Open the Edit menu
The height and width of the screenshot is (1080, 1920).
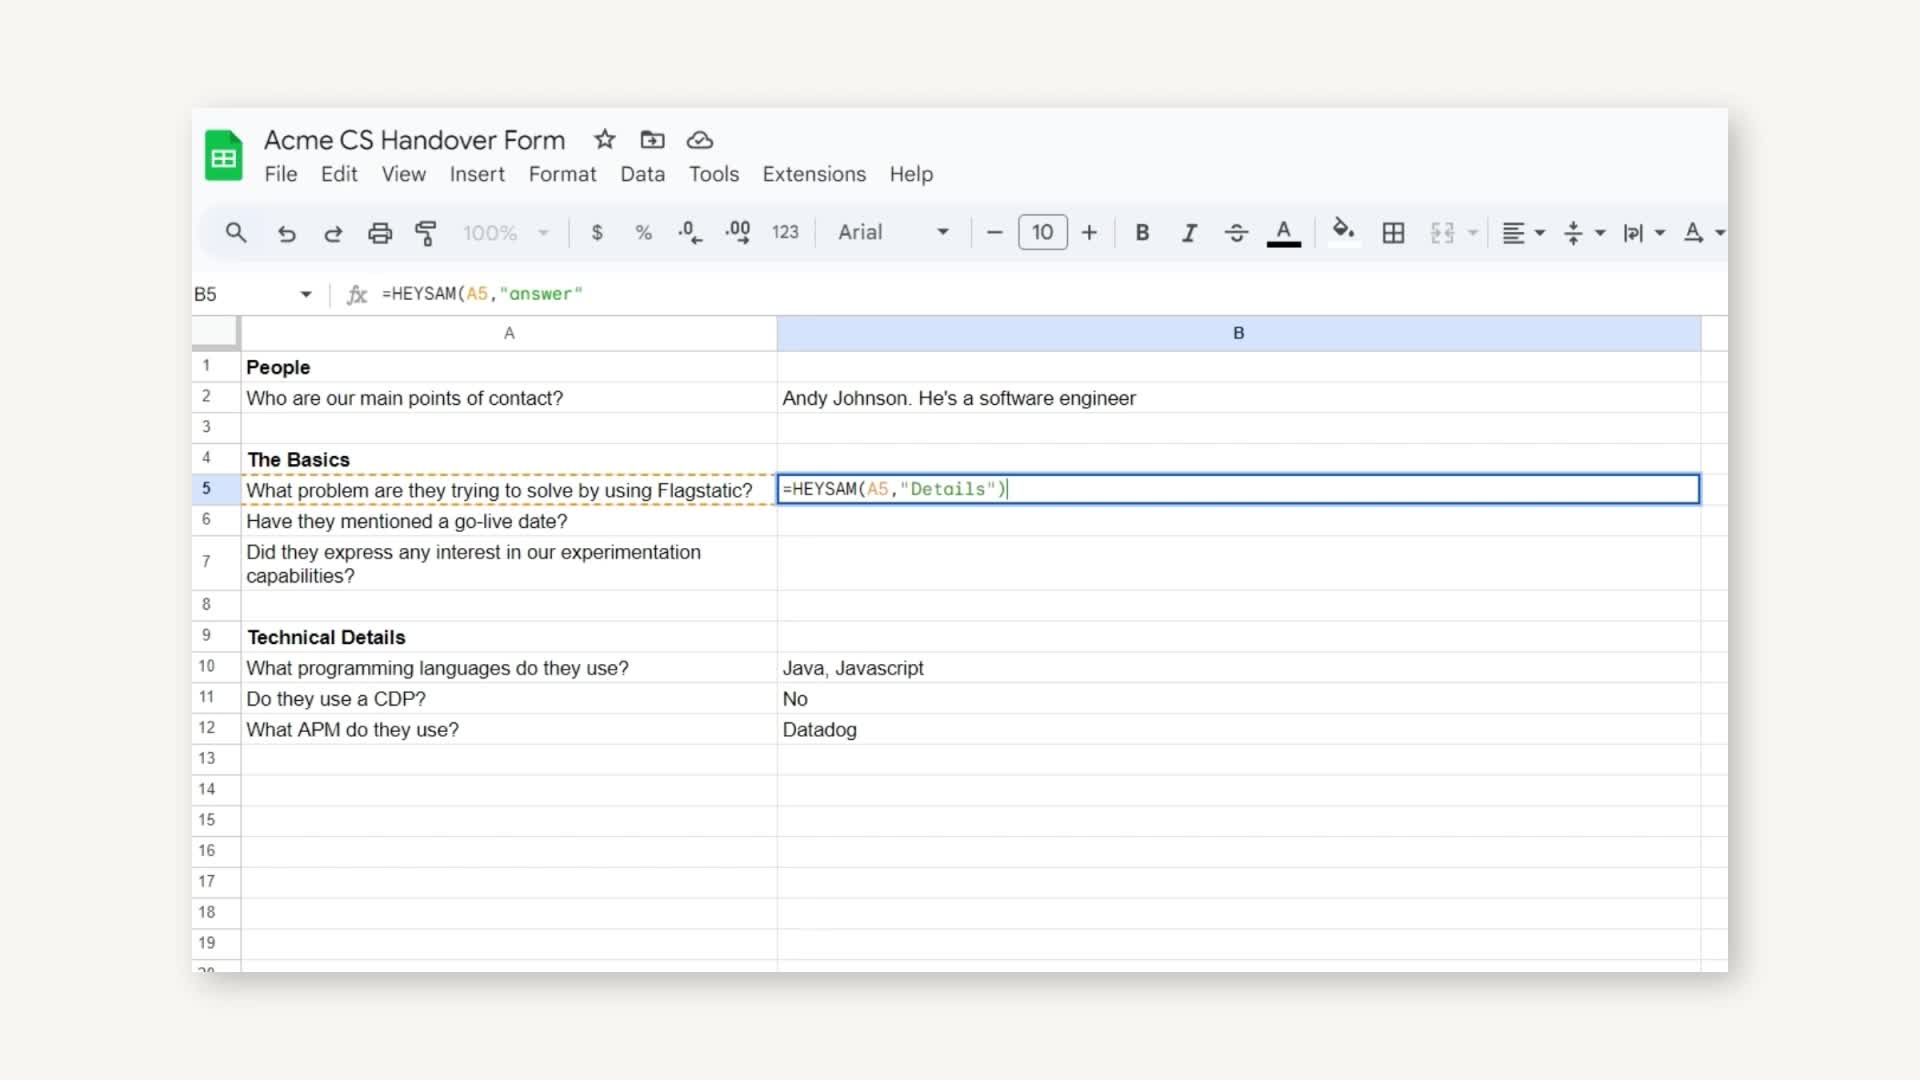[339, 174]
